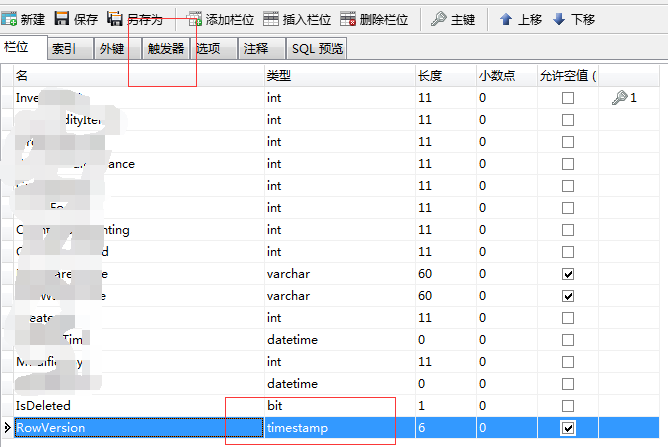668x447 pixels.
Task: Click the 下移 (Move Down) arrow icon
Action: (558, 18)
